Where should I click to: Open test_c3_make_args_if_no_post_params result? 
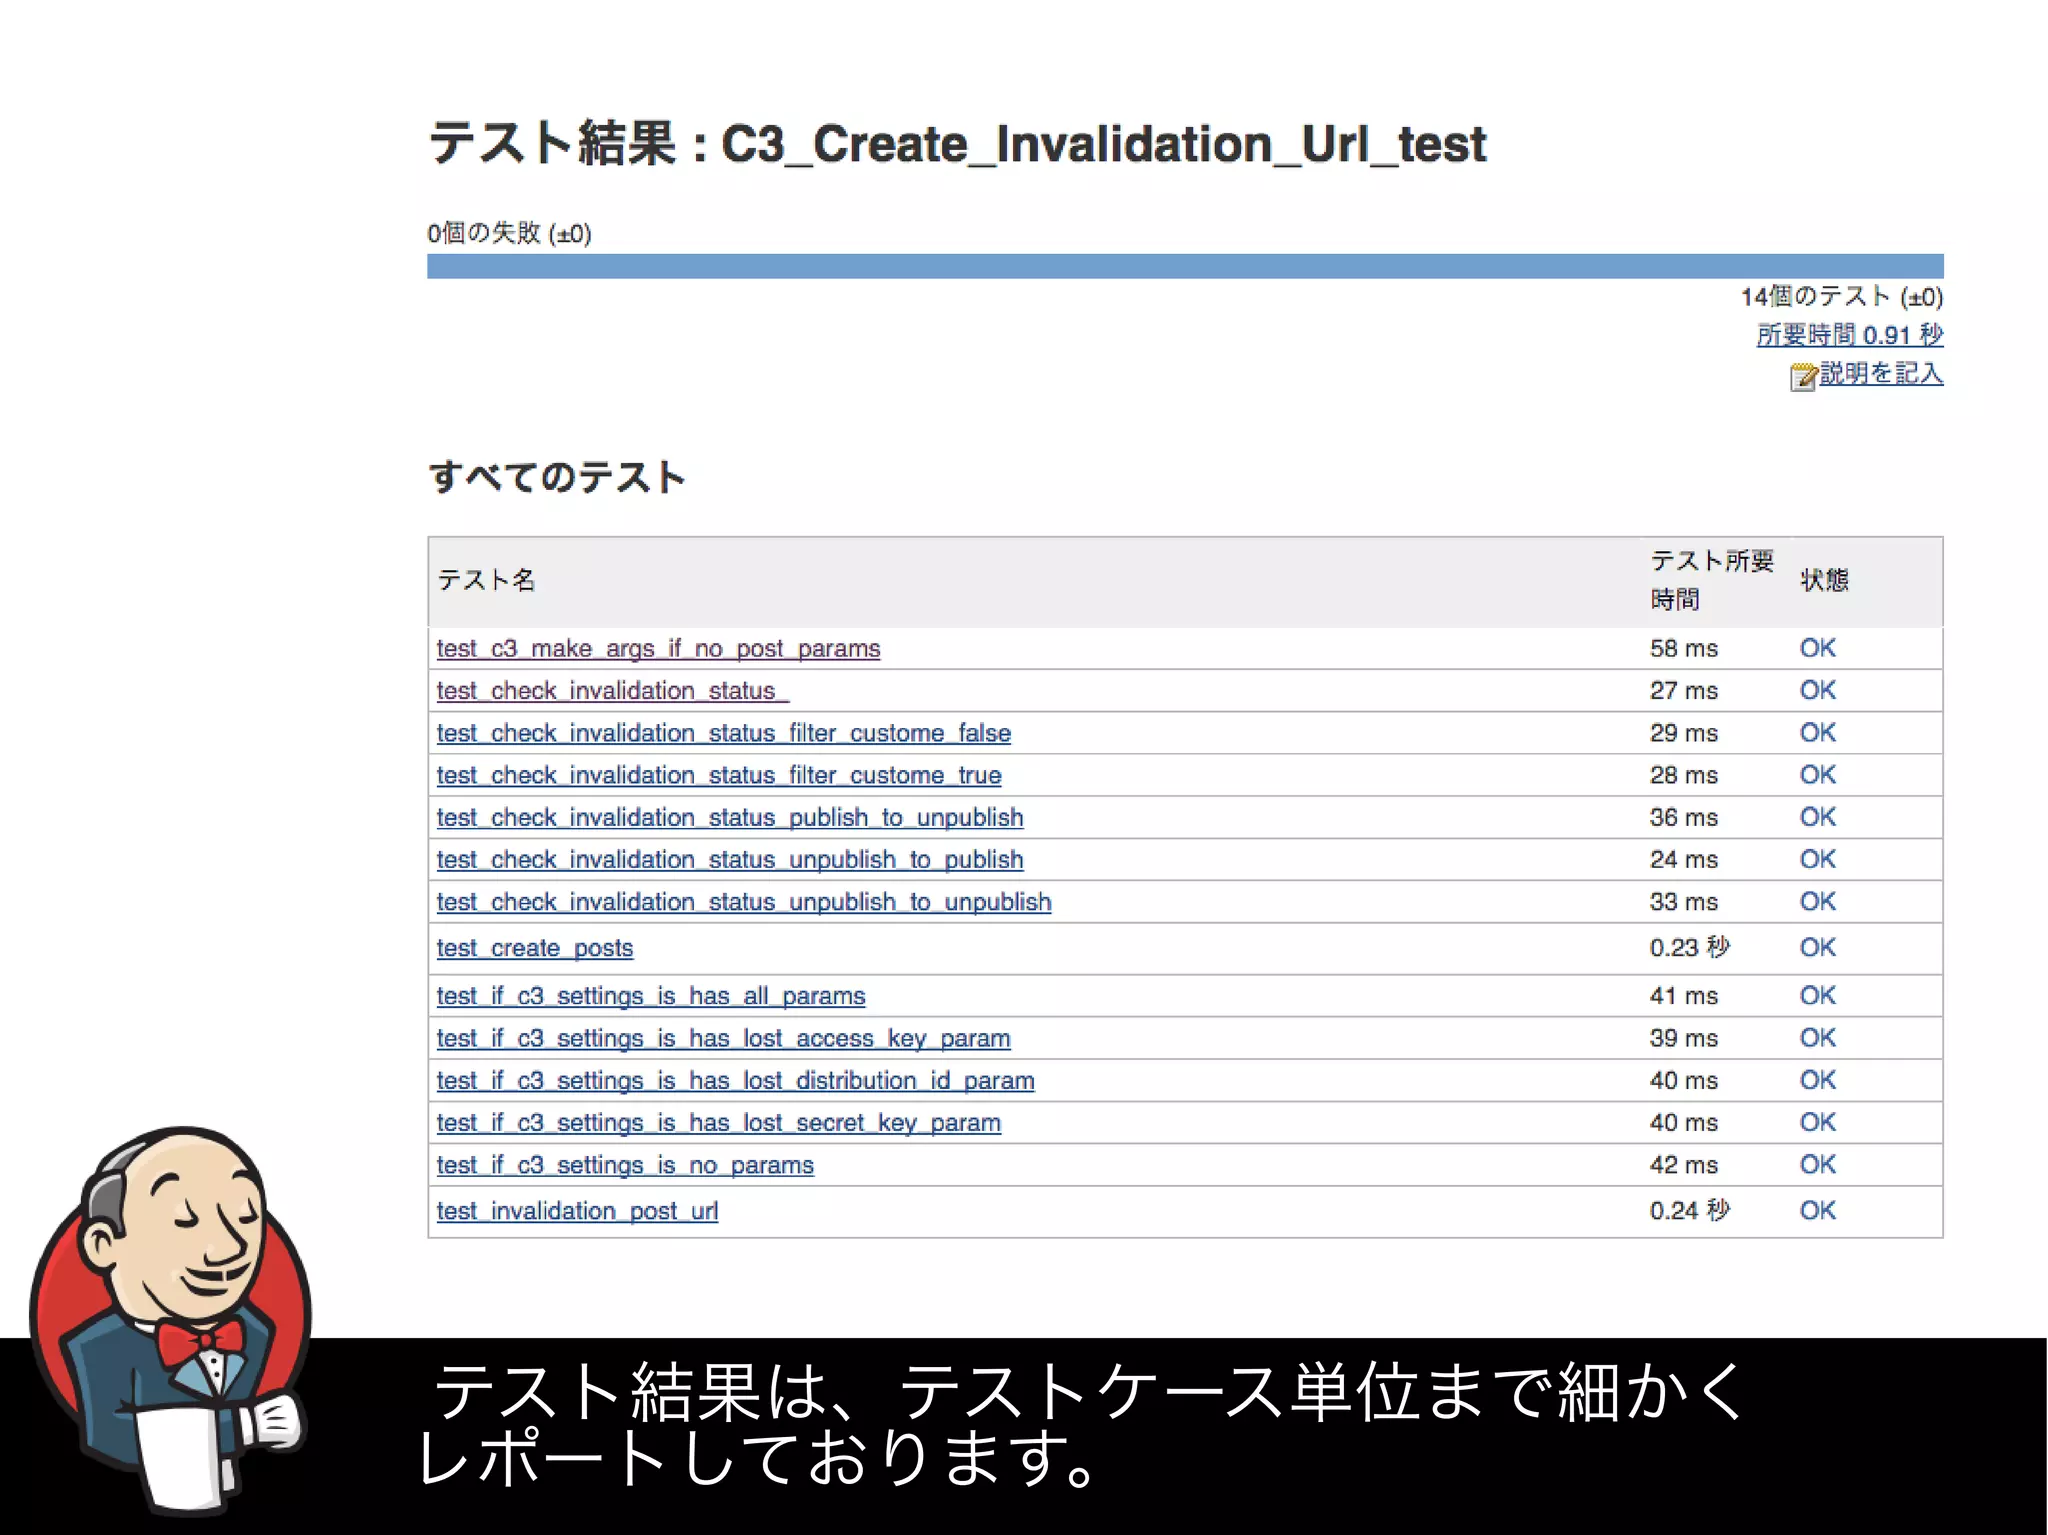(x=658, y=648)
